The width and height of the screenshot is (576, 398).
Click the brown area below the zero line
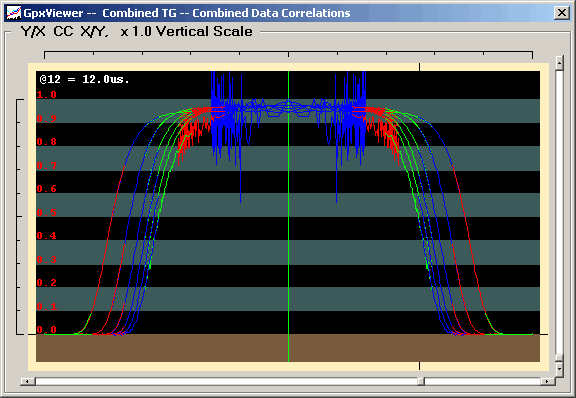288,348
